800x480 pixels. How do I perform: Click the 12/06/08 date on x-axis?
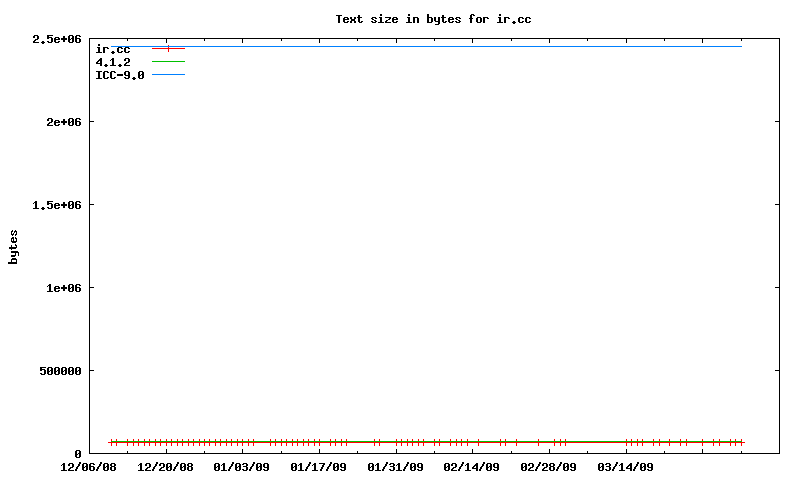[88, 466]
